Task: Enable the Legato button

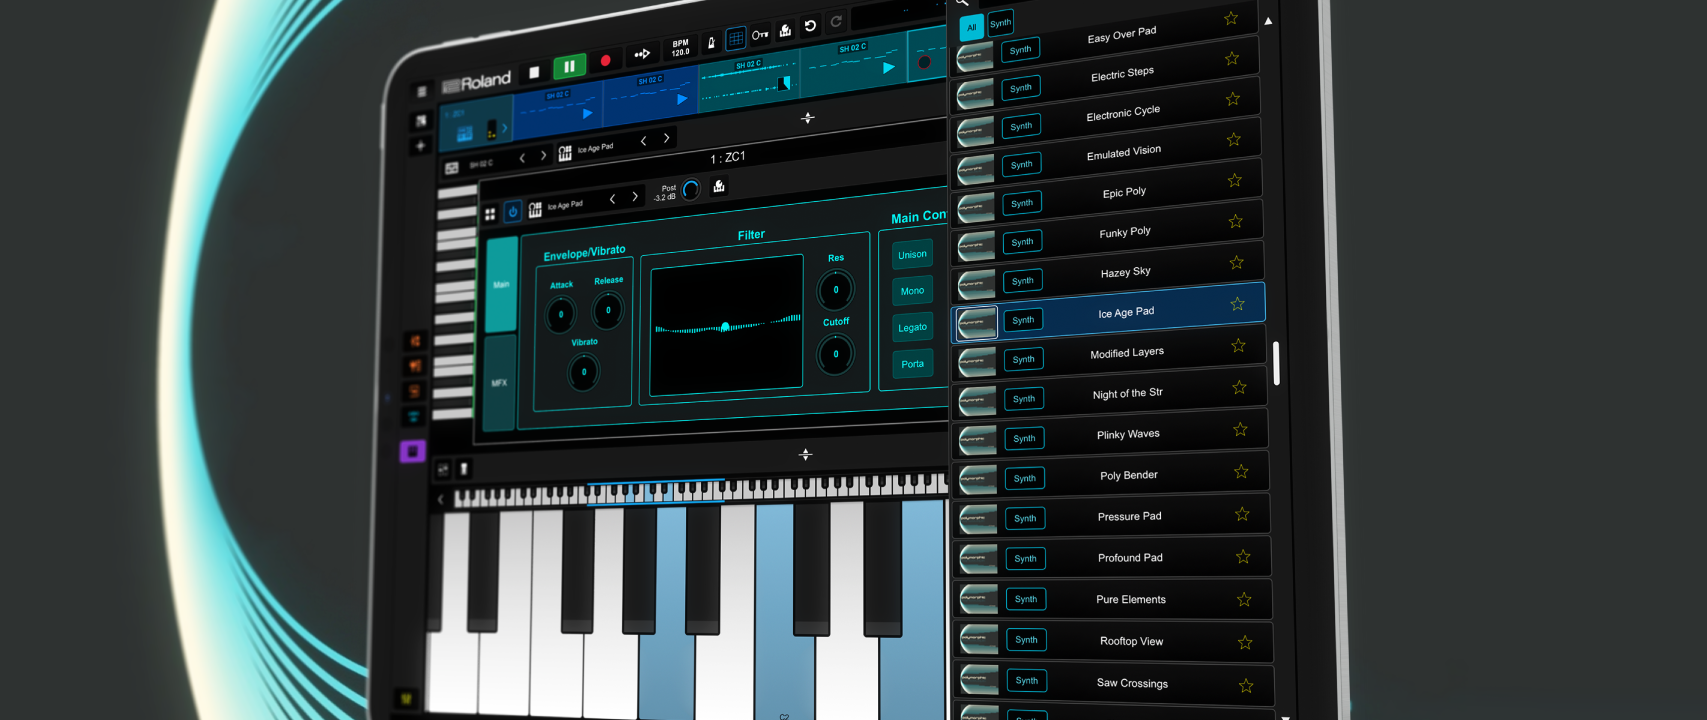Action: 912,328
